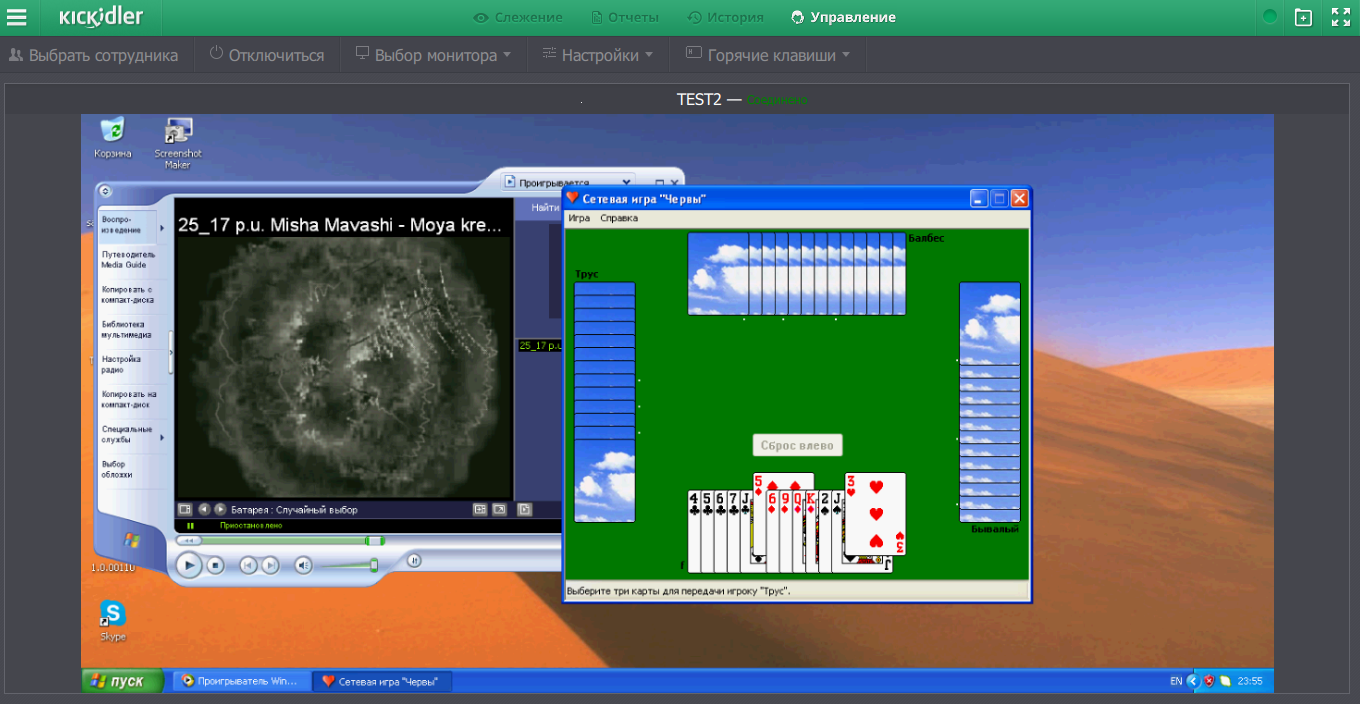Open Копировать с компакт-диска in sidebar
This screenshot has height=704, width=1360.
pos(128,295)
